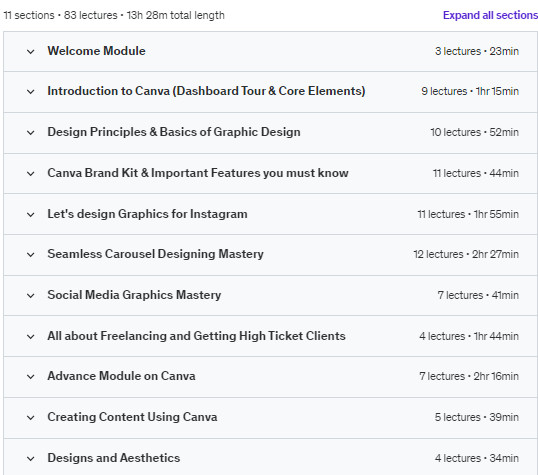Expand Design Principles & Basics chevron

31,133
